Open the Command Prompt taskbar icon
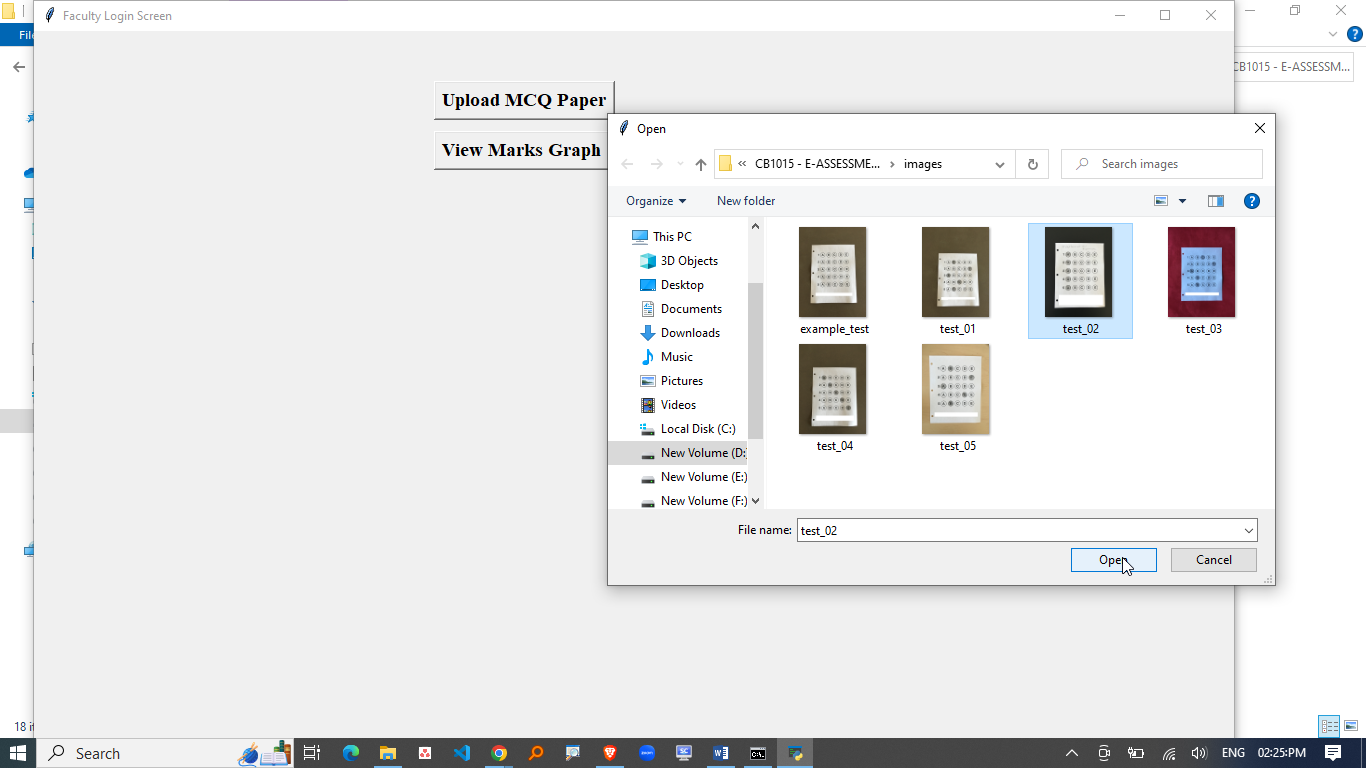This screenshot has height=768, width=1366. [x=758, y=753]
